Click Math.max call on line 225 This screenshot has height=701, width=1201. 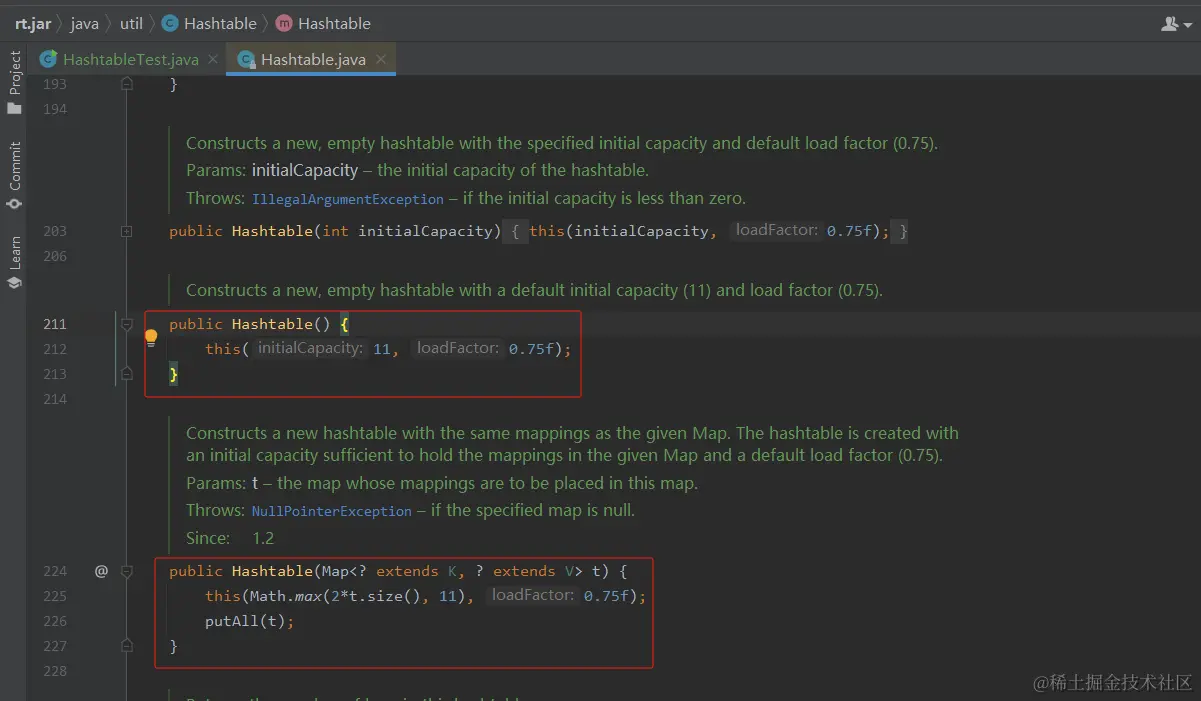coord(285,596)
